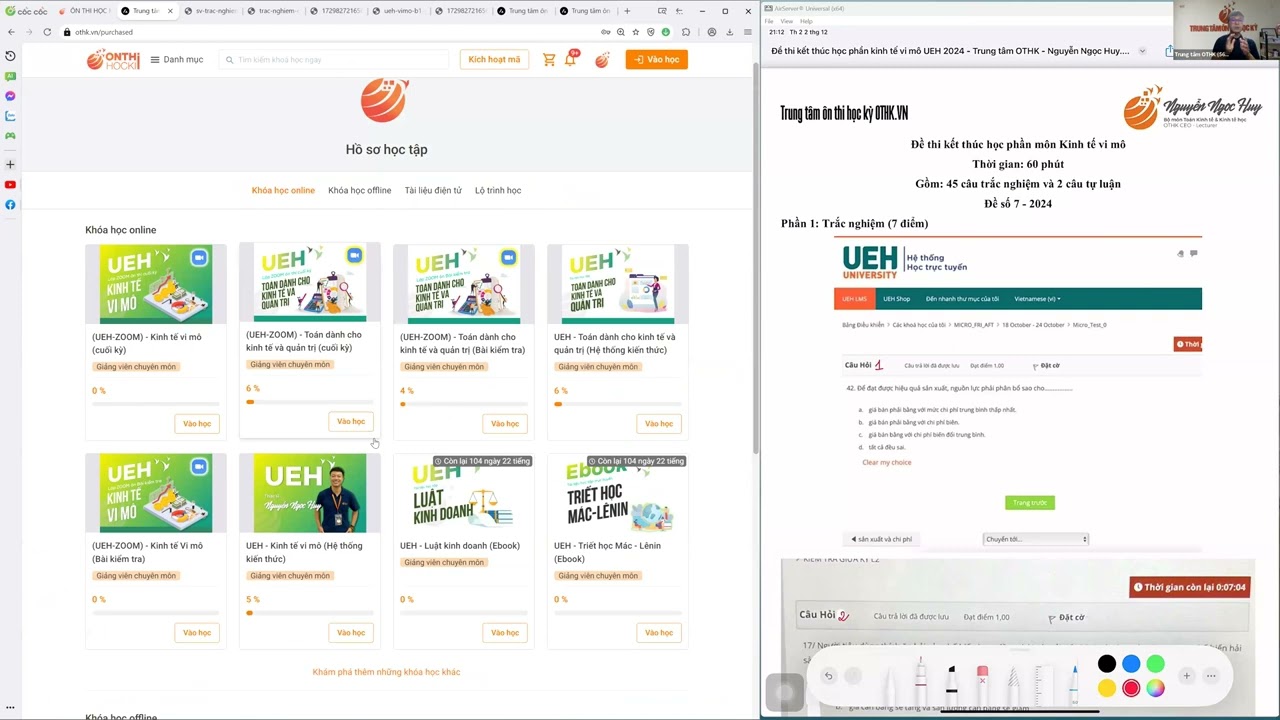Open the browser zoom magnifier icon
Image resolution: width=1280 pixels, height=720 pixels.
click(x=621, y=32)
